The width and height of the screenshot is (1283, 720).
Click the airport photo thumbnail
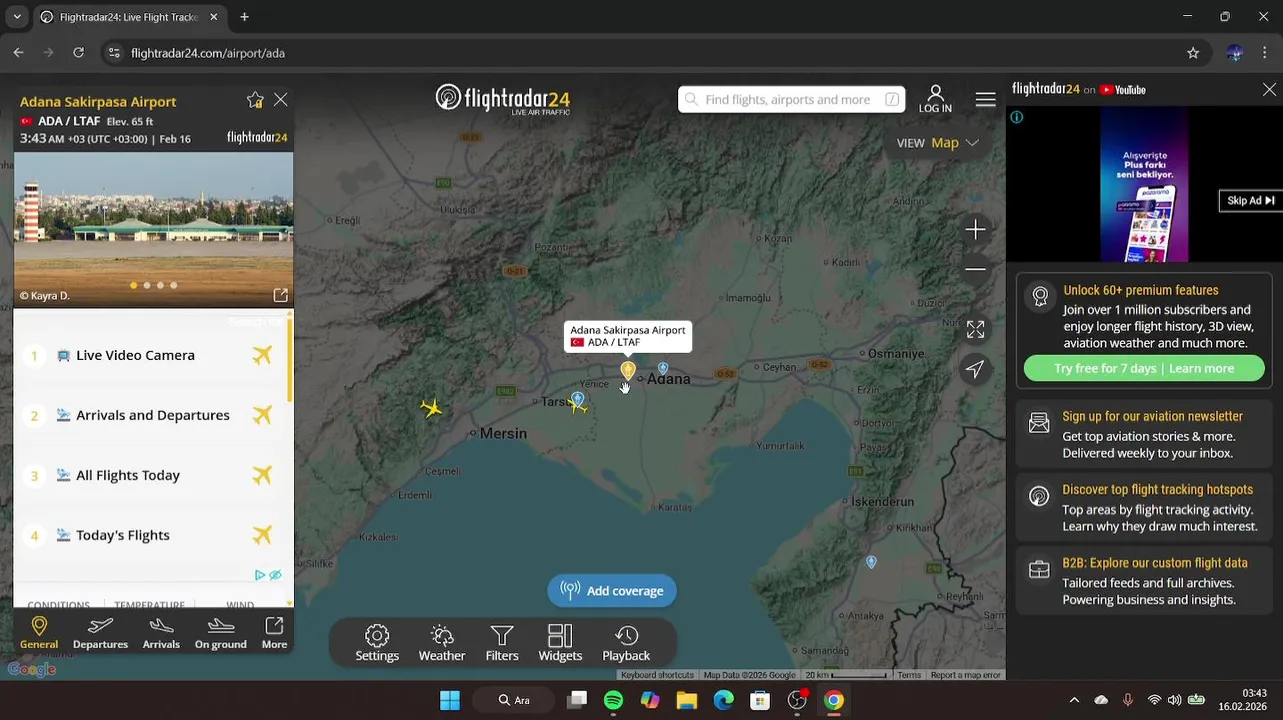coord(153,229)
